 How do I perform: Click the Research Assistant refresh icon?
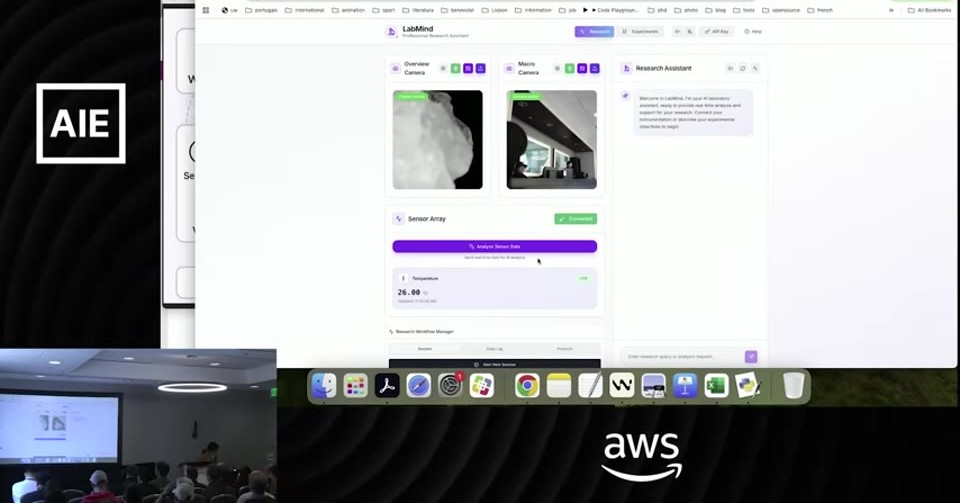pyautogui.click(x=743, y=69)
